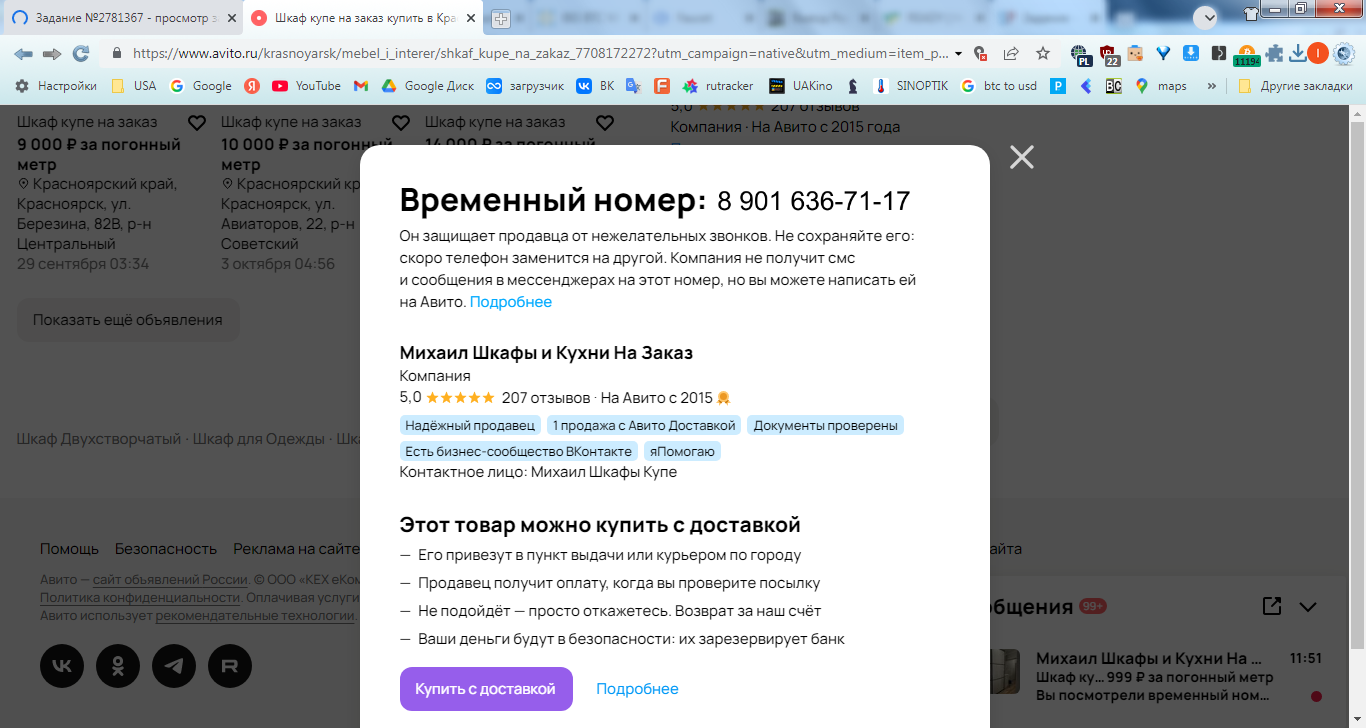Open the 'Настройки' bookmark

tap(55, 86)
